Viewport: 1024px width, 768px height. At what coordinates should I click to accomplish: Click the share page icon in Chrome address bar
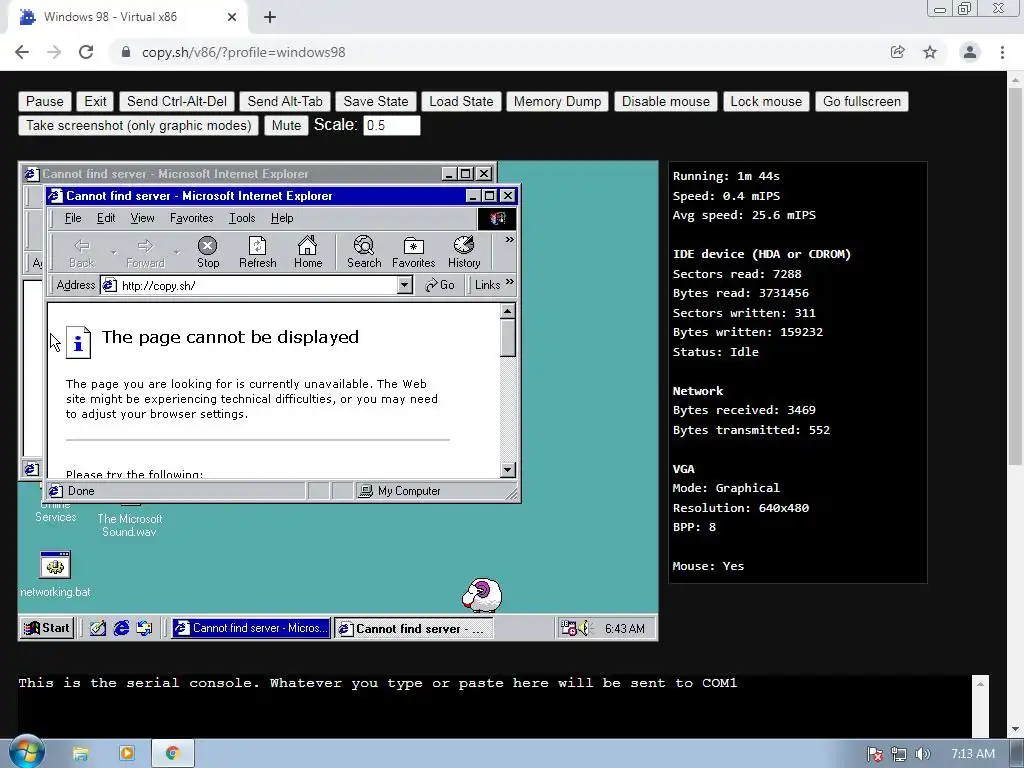(898, 52)
